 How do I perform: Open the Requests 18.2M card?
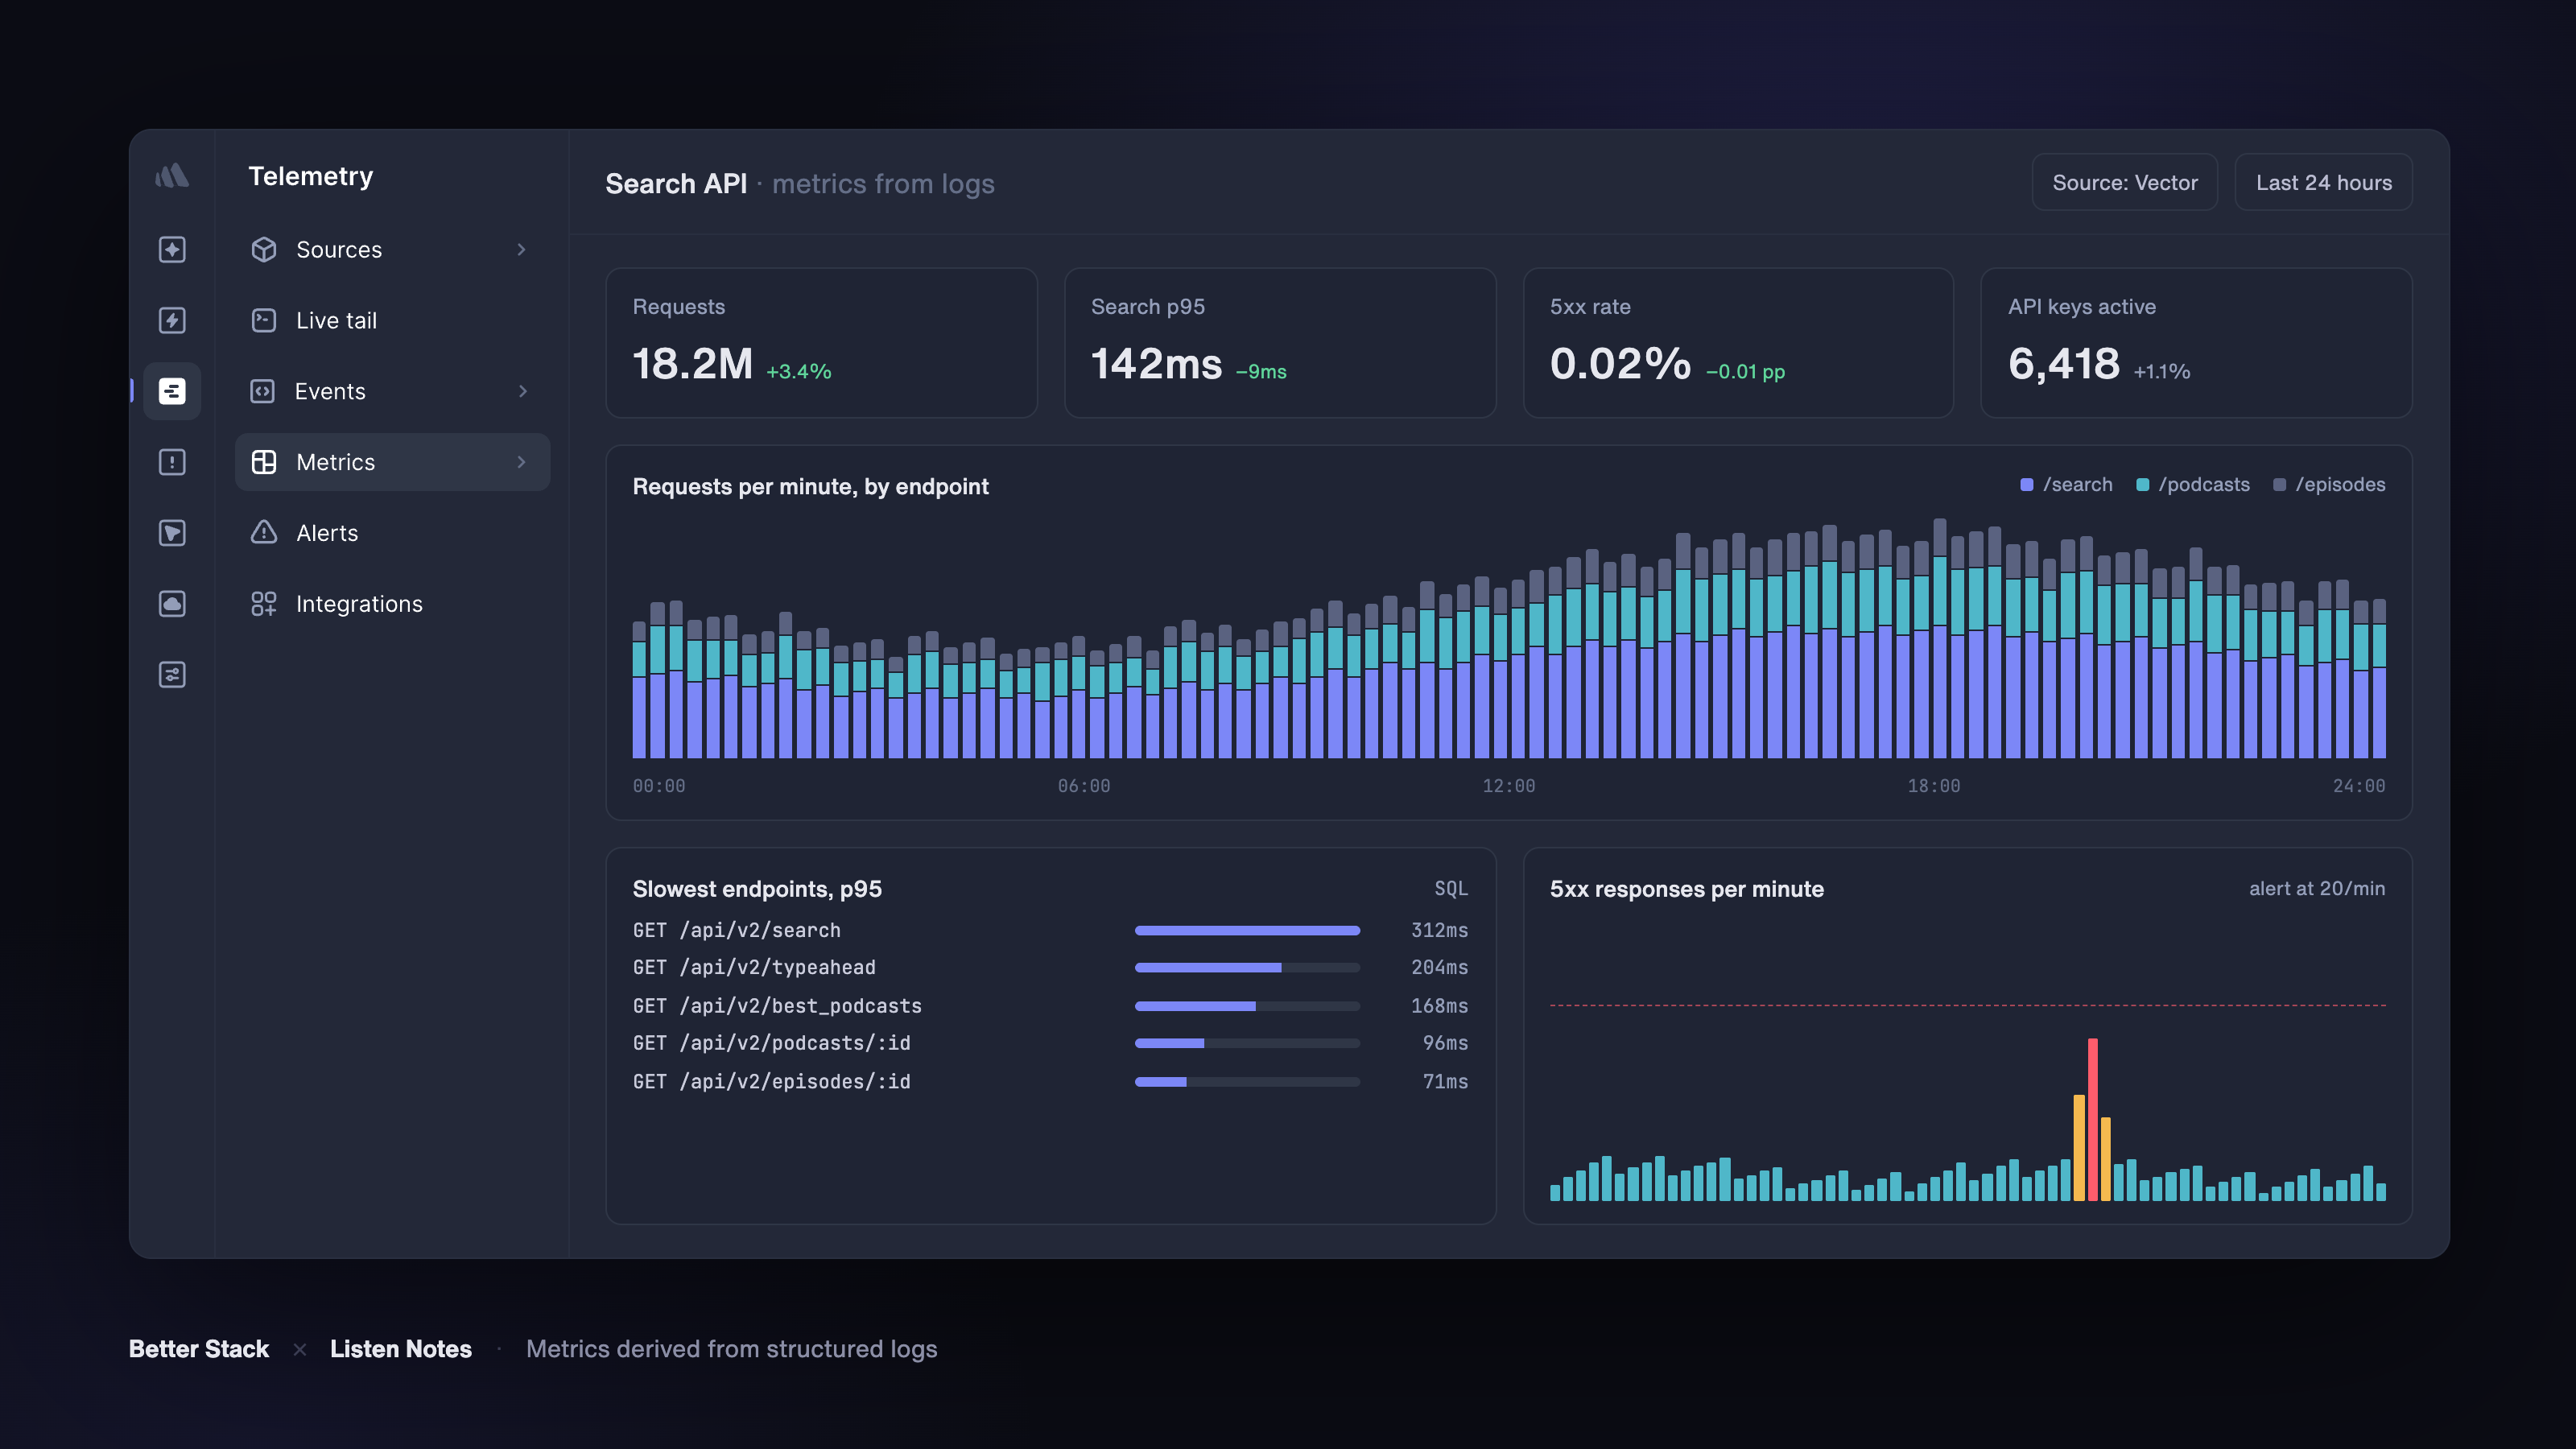[822, 343]
